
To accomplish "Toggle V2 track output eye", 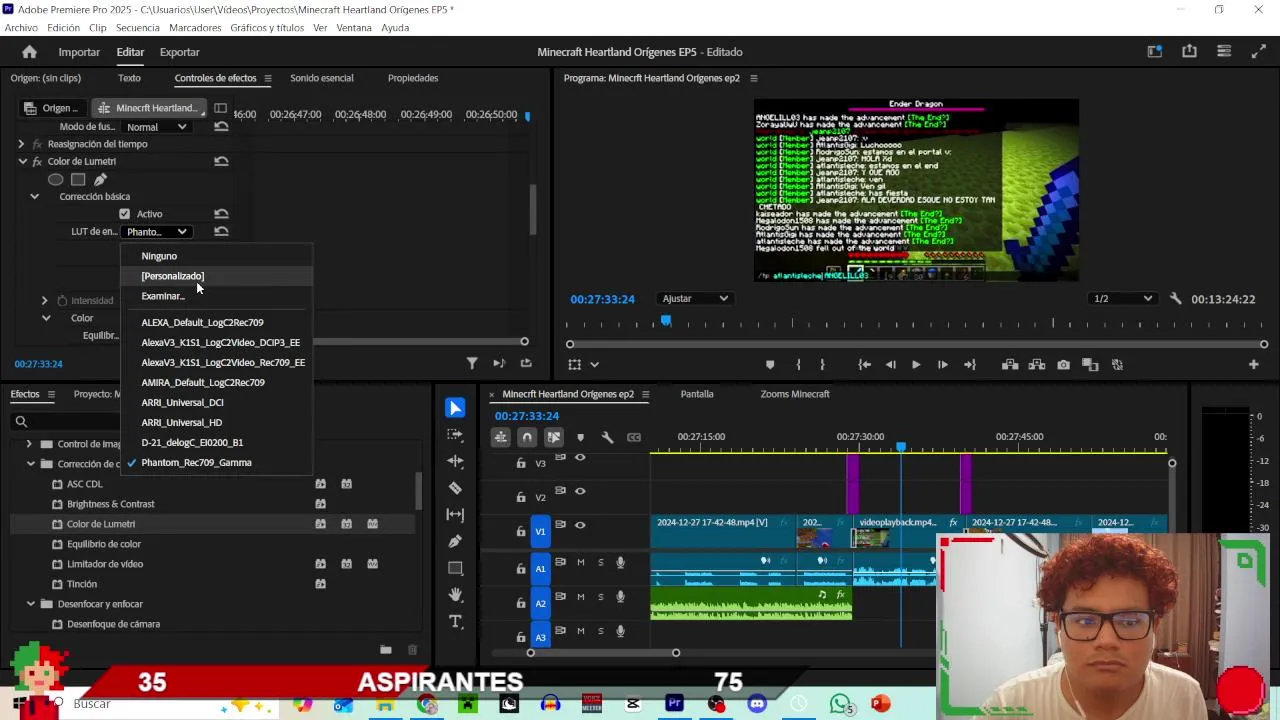I will pyautogui.click(x=580, y=491).
